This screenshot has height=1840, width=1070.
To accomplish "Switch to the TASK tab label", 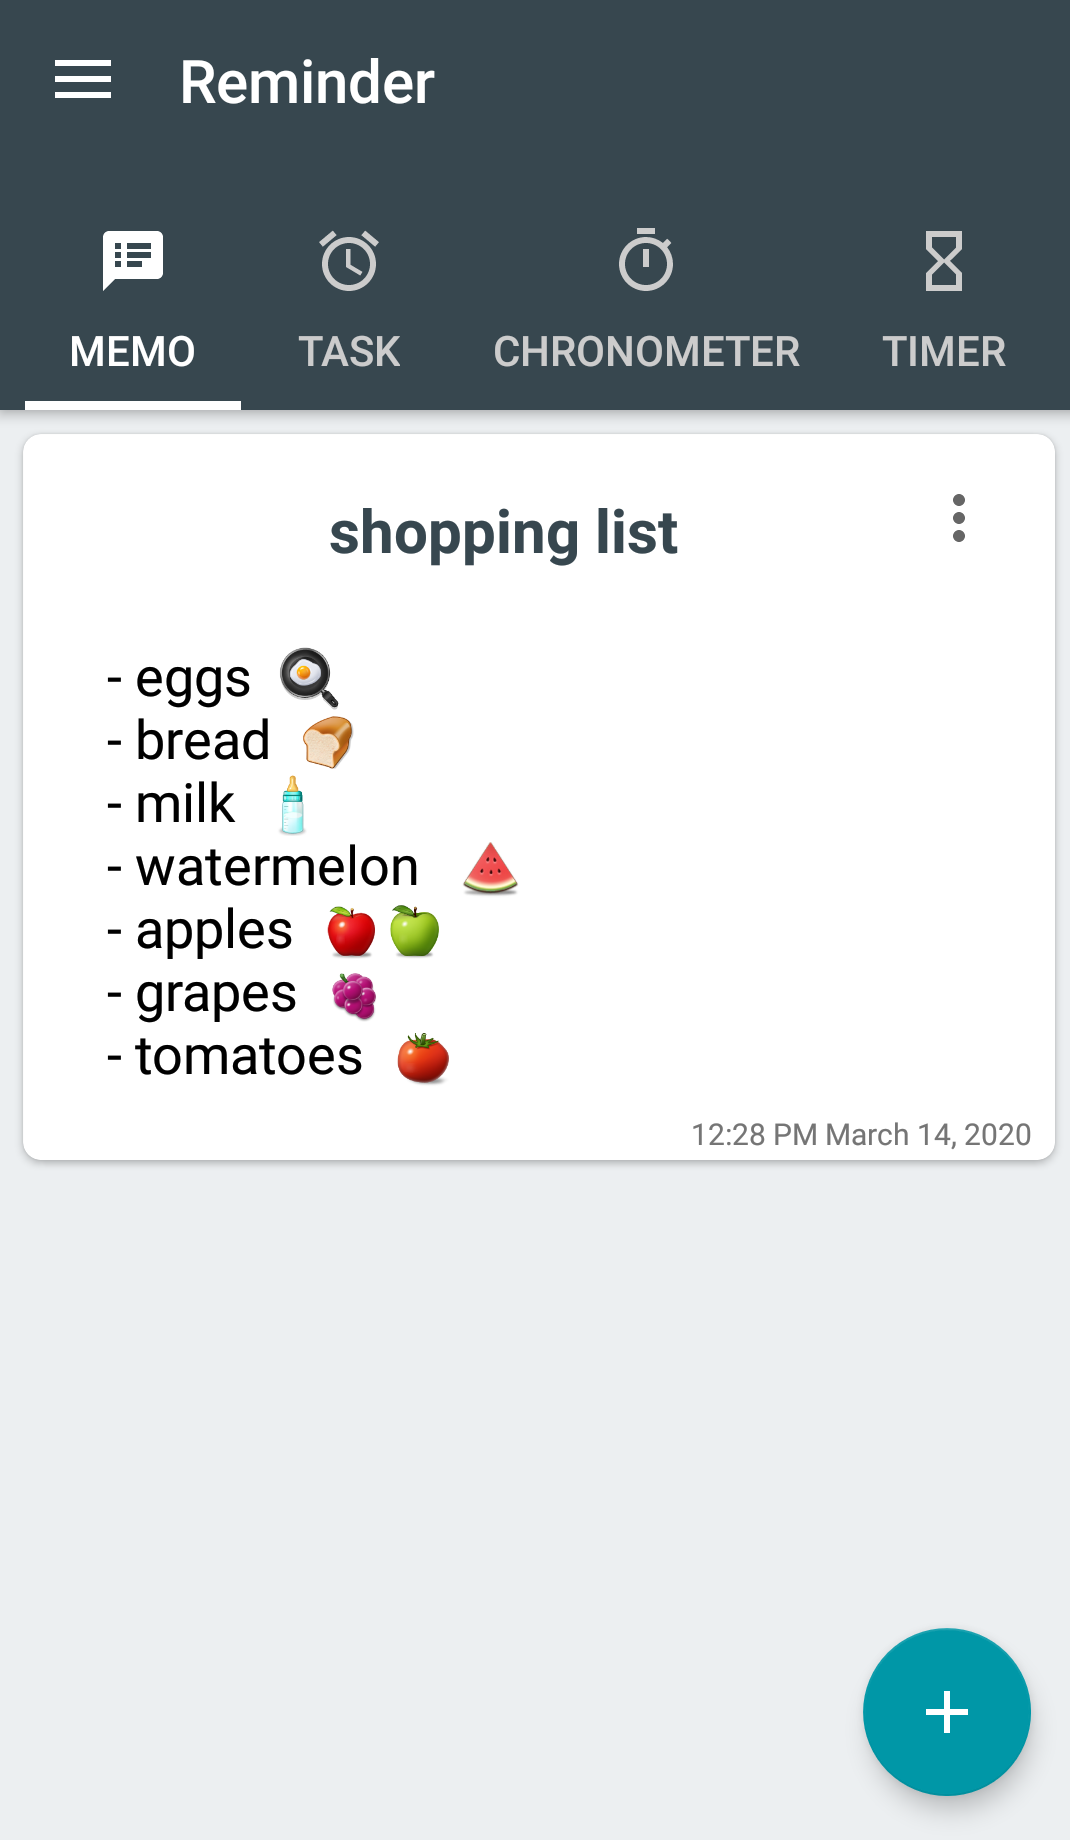I will point(349,352).
